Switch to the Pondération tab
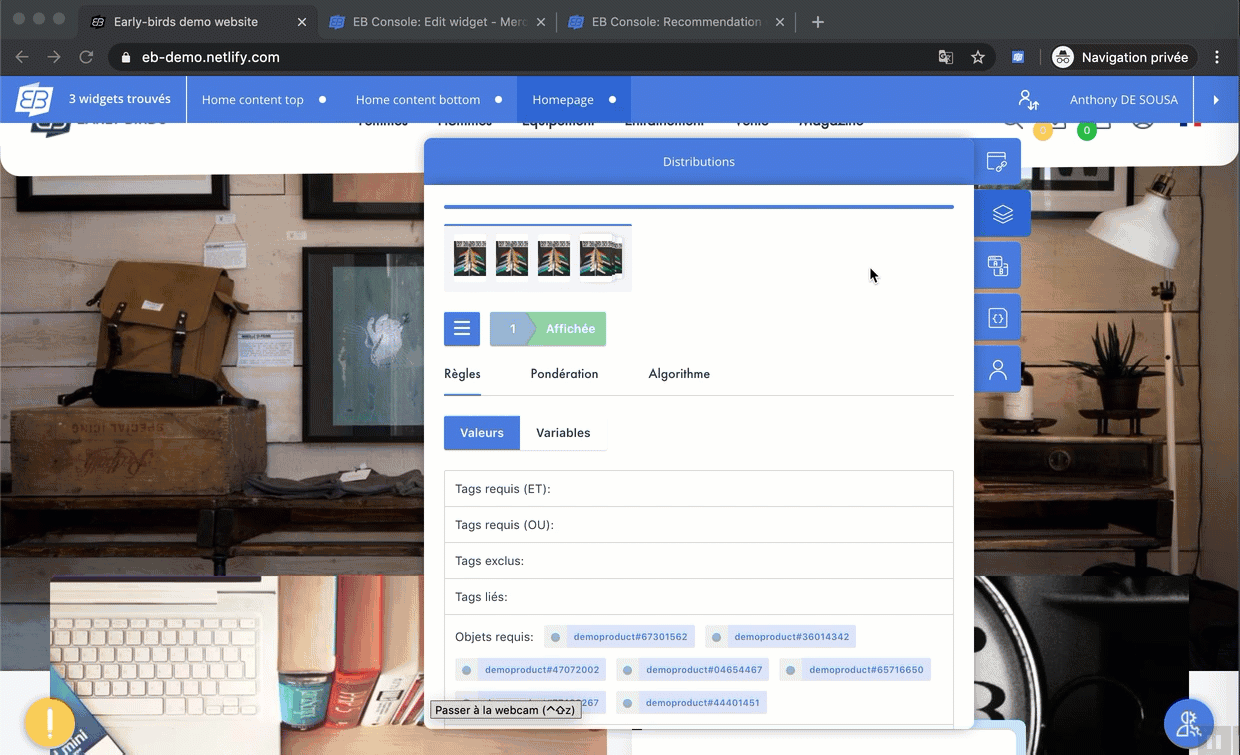The width and height of the screenshot is (1240, 755). [564, 374]
